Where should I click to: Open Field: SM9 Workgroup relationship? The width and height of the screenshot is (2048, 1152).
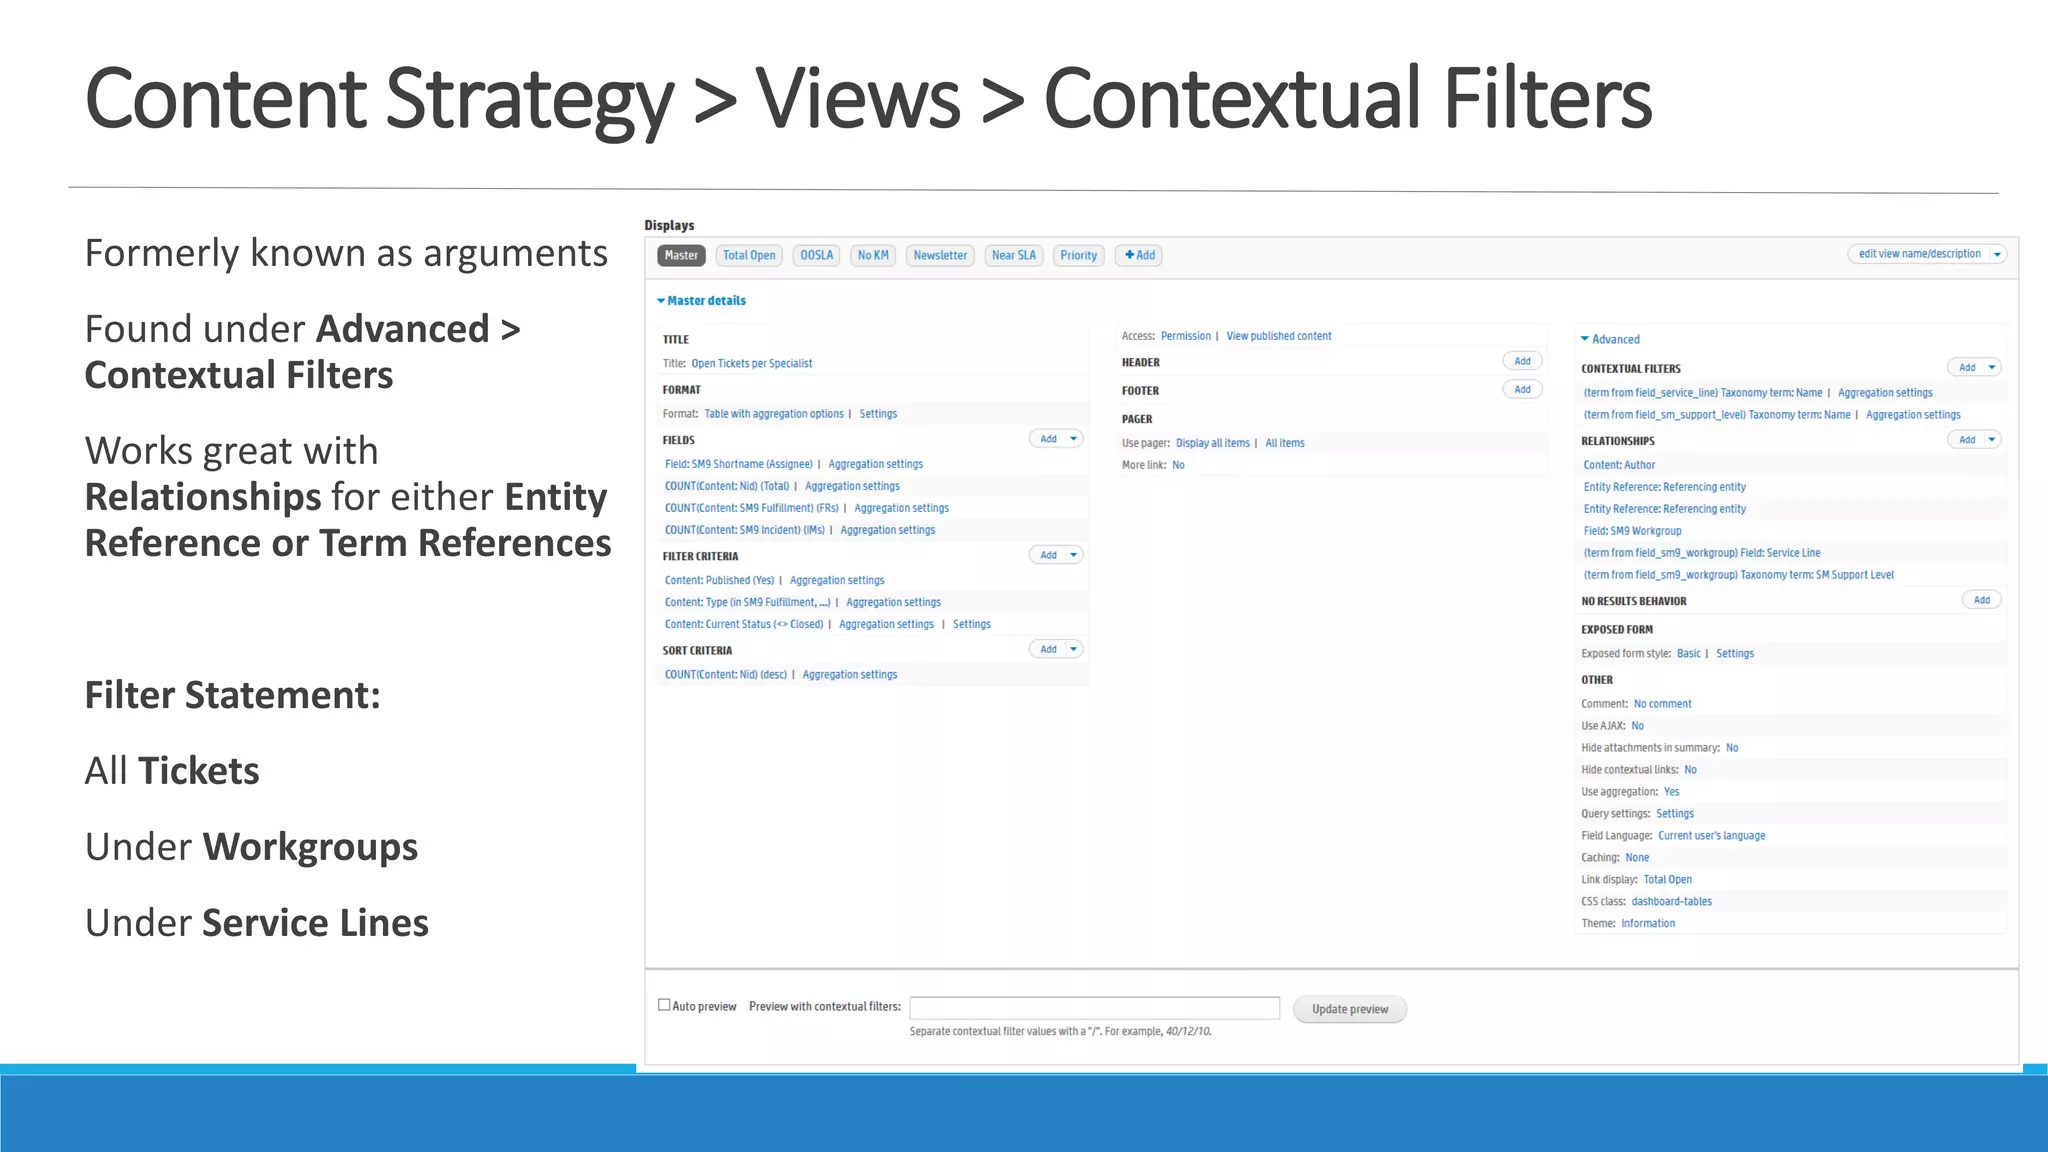click(1632, 531)
